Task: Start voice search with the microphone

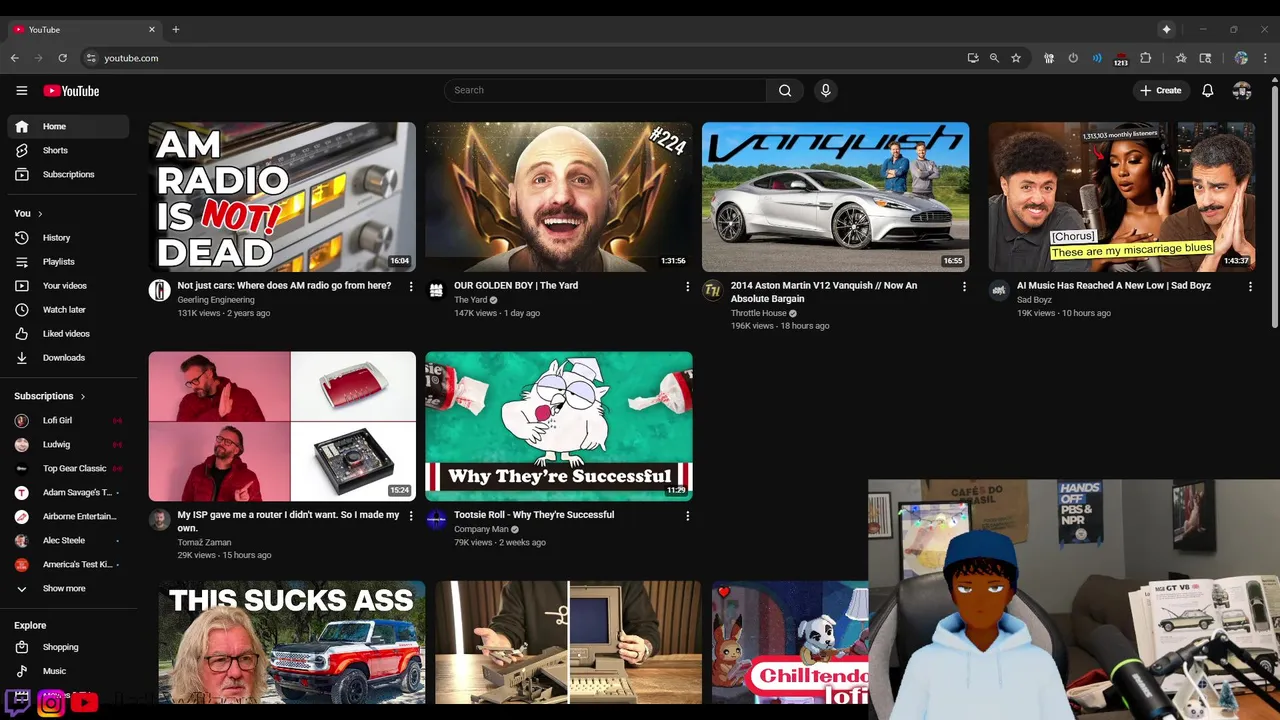Action: click(x=825, y=90)
